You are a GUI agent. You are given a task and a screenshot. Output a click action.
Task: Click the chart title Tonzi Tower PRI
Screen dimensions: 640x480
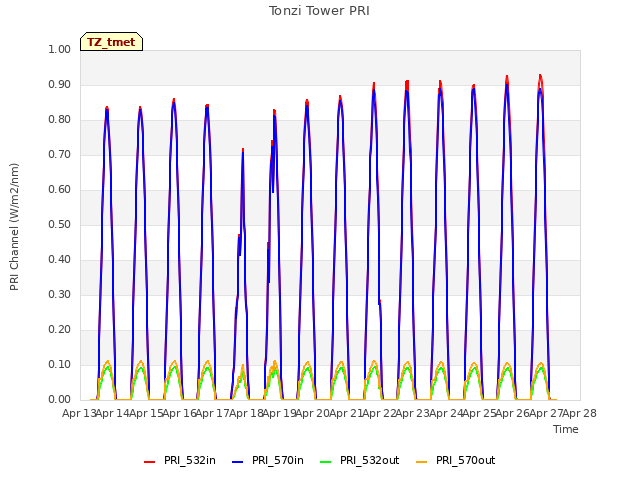pyautogui.click(x=319, y=11)
